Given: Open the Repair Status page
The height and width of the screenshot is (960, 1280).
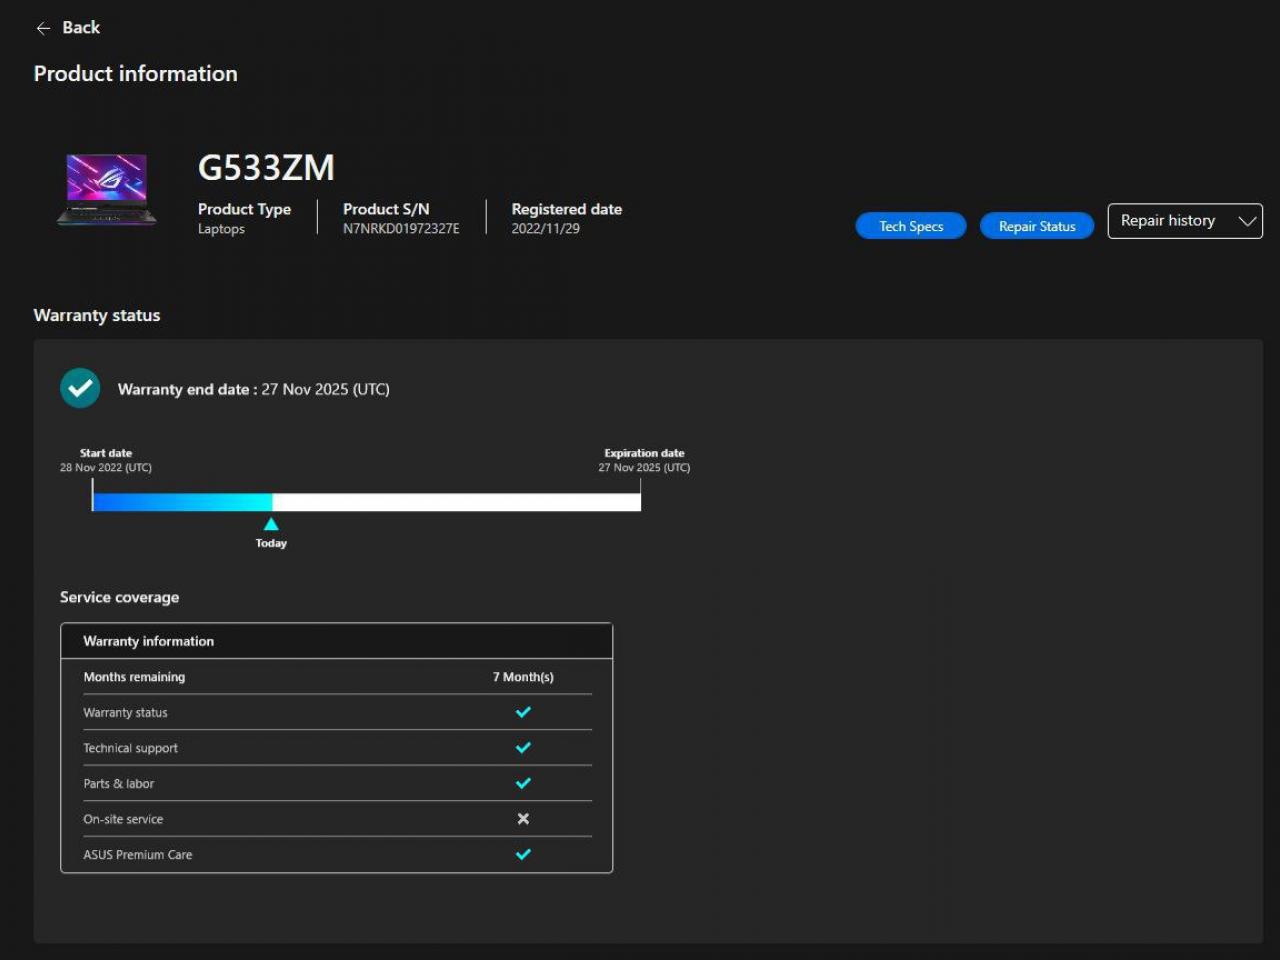Looking at the screenshot, I should coord(1037,226).
